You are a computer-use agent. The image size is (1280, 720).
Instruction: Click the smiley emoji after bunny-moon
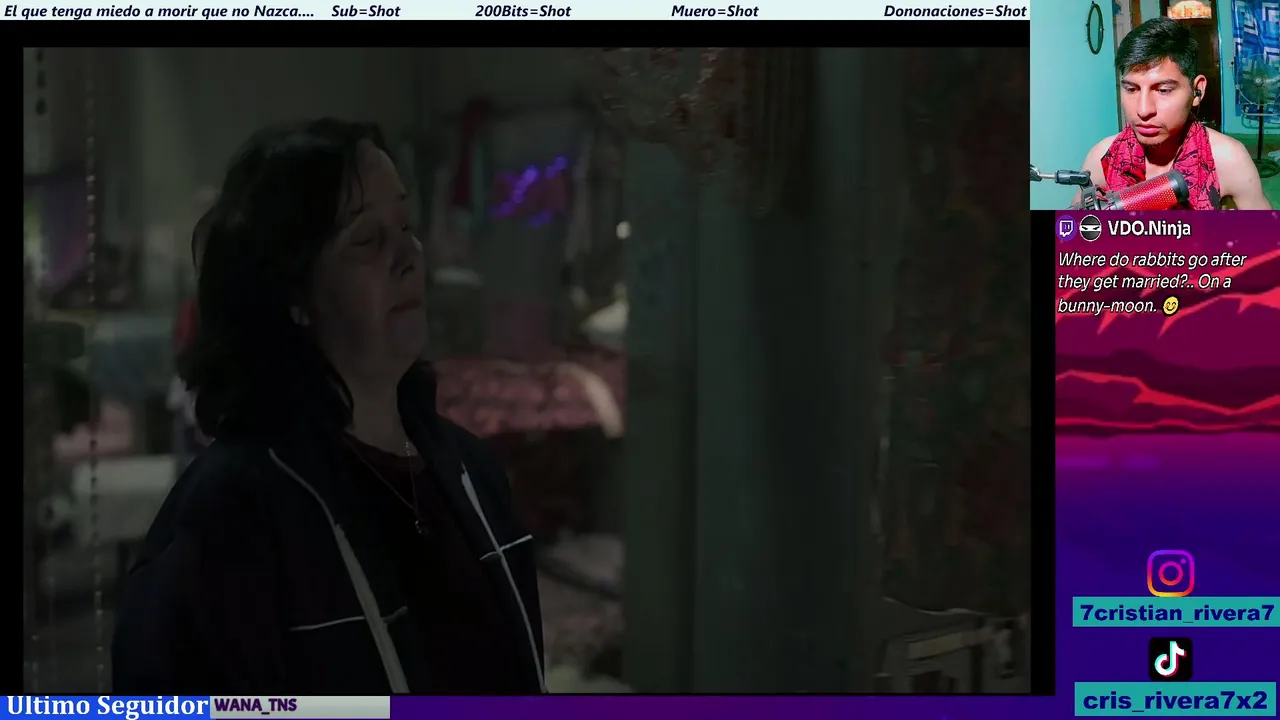pyautogui.click(x=1171, y=306)
